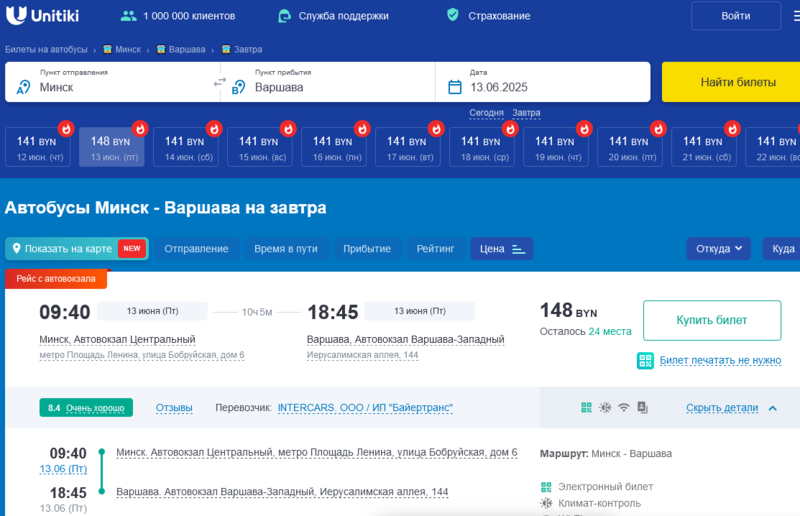
Task: Open the Отзывы reviews link
Action: (174, 408)
